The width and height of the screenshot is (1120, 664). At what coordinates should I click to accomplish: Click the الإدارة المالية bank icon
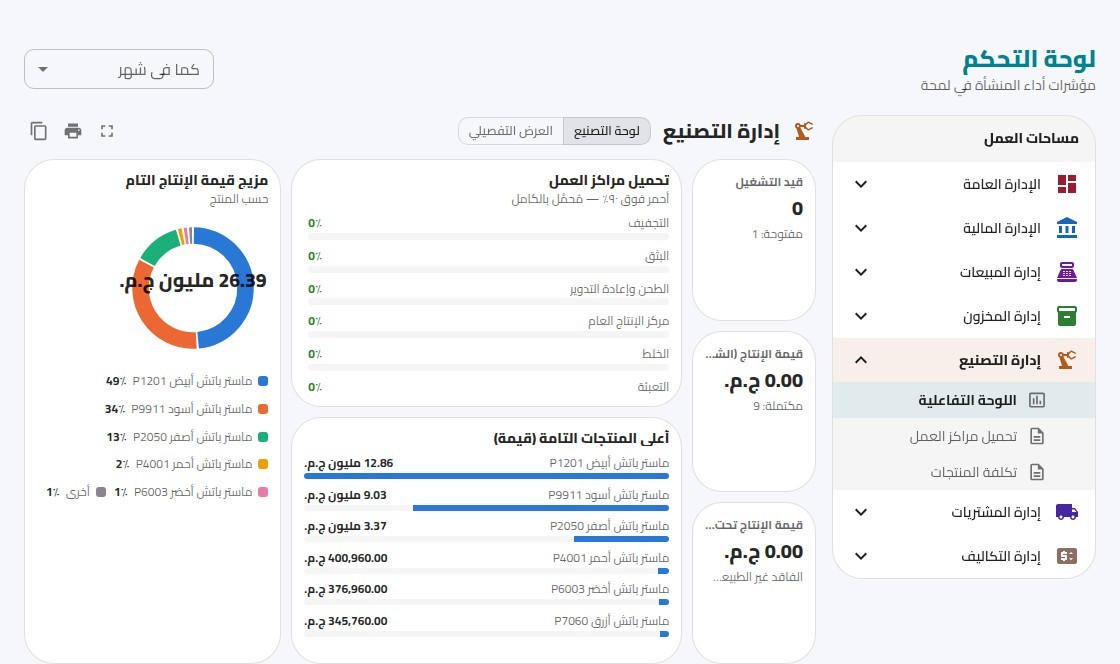pos(1066,228)
